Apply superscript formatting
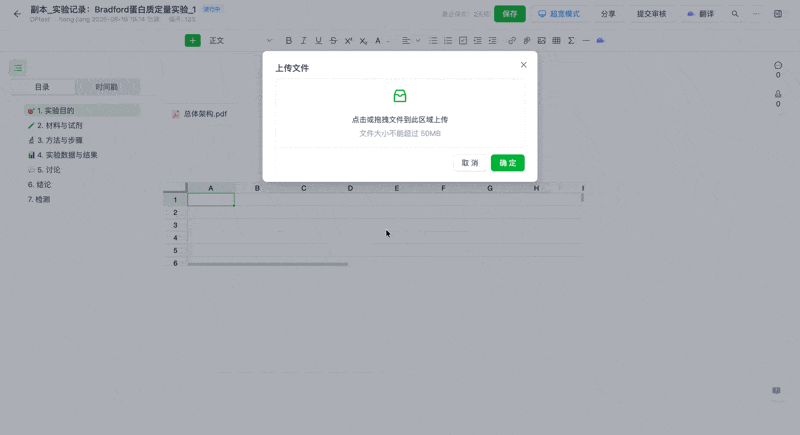Screen dimensions: 800x435 pos(348,40)
